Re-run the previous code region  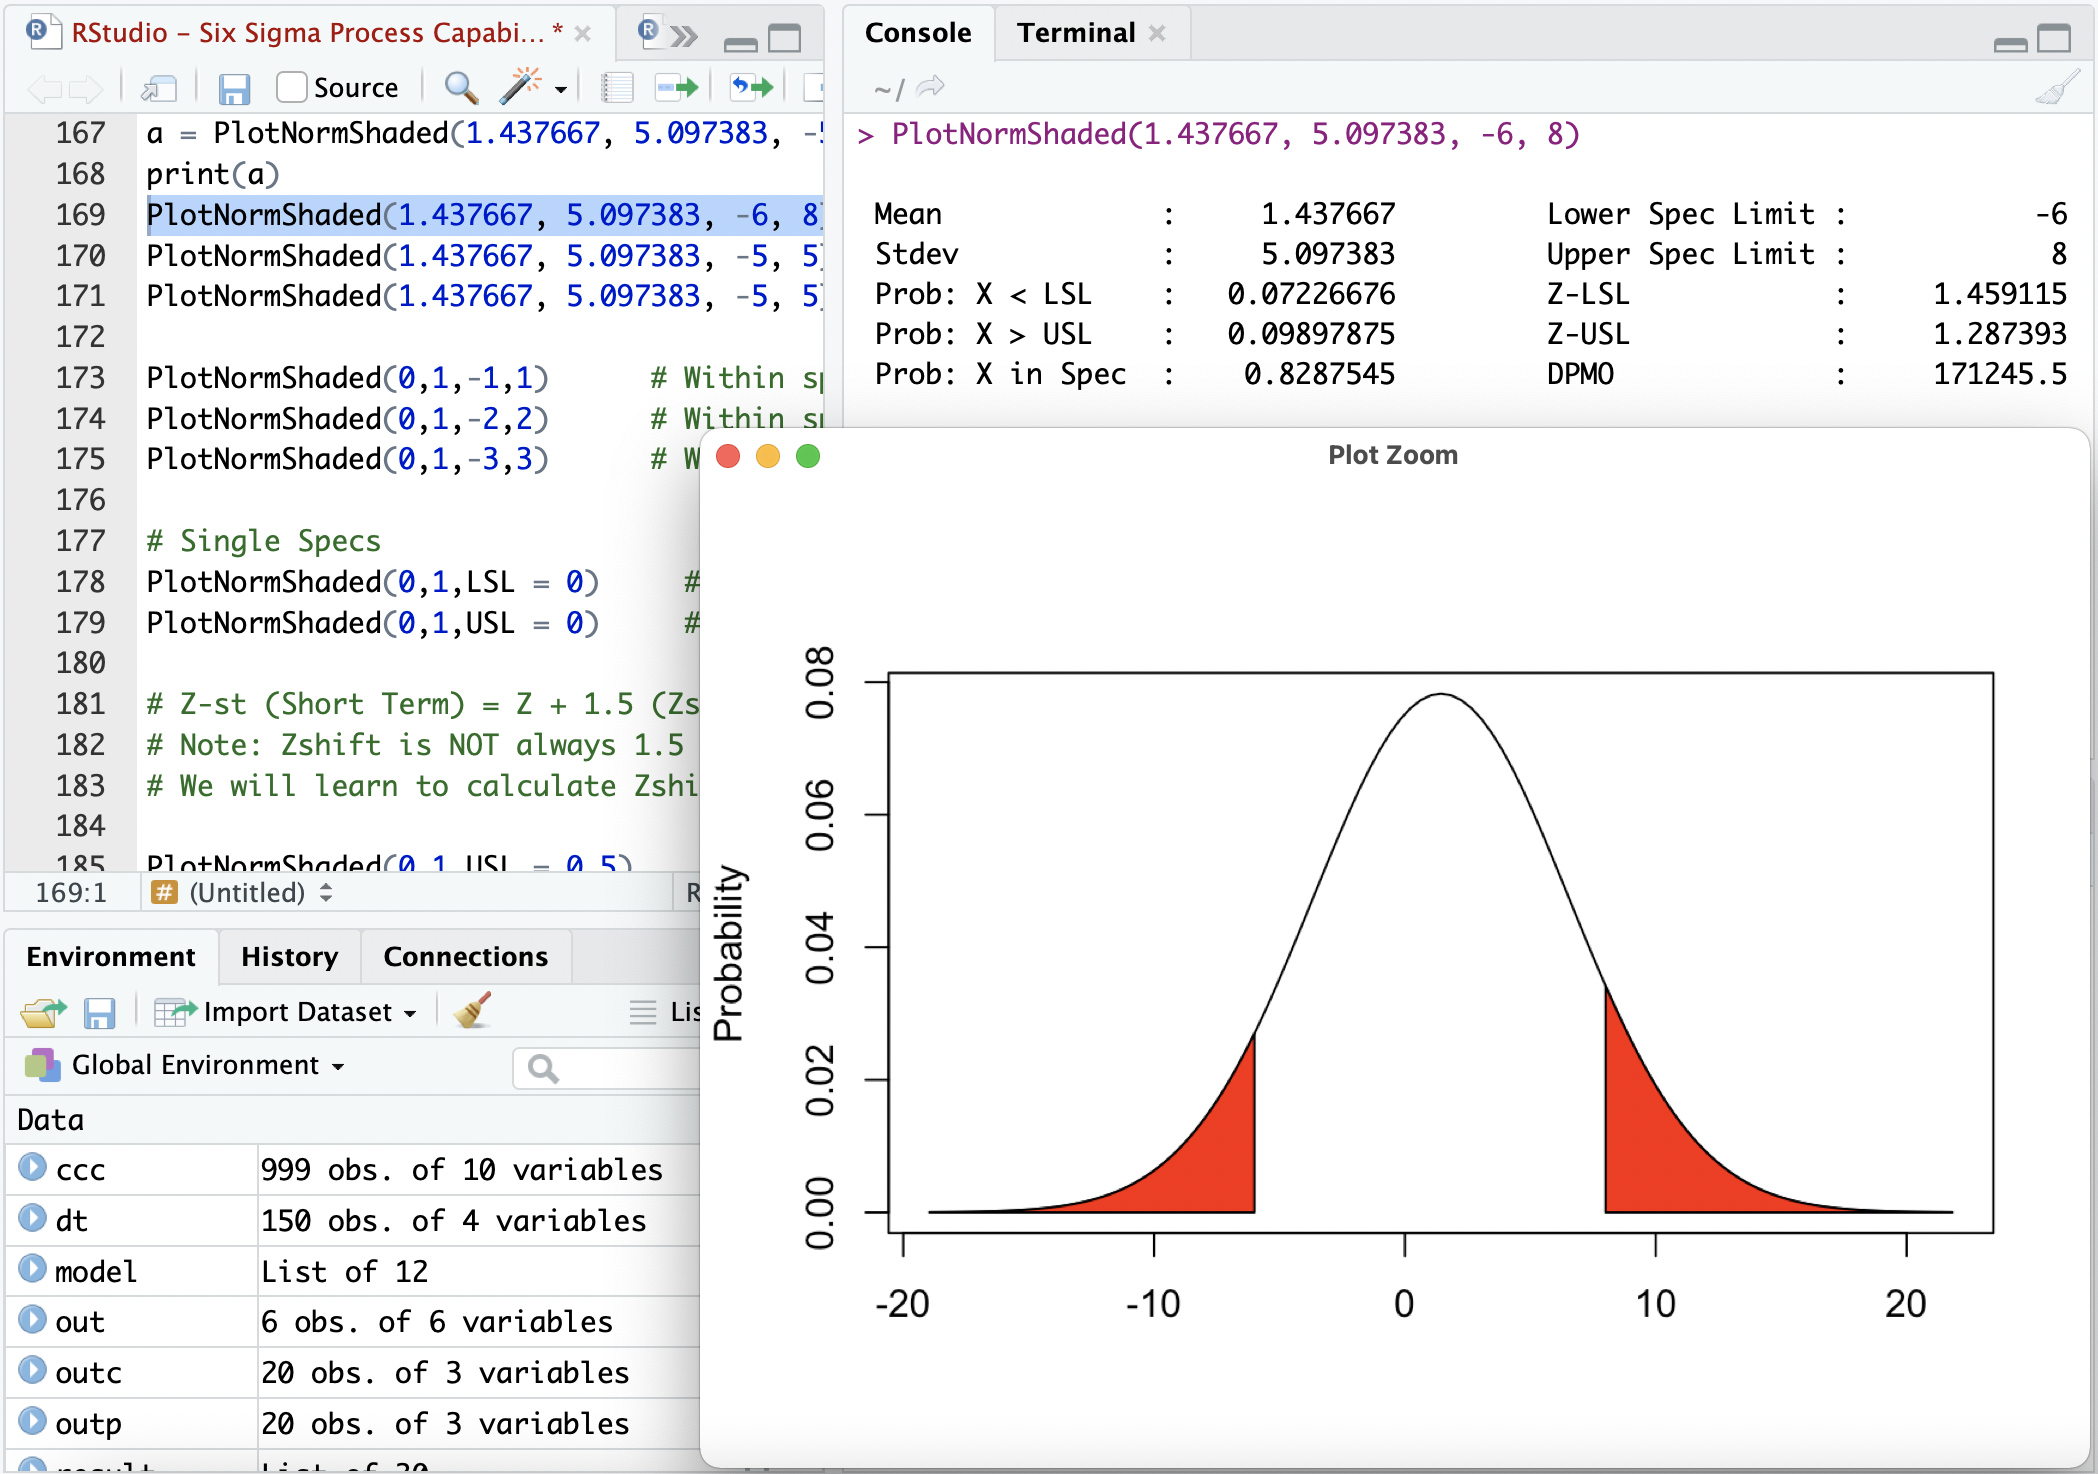[752, 88]
